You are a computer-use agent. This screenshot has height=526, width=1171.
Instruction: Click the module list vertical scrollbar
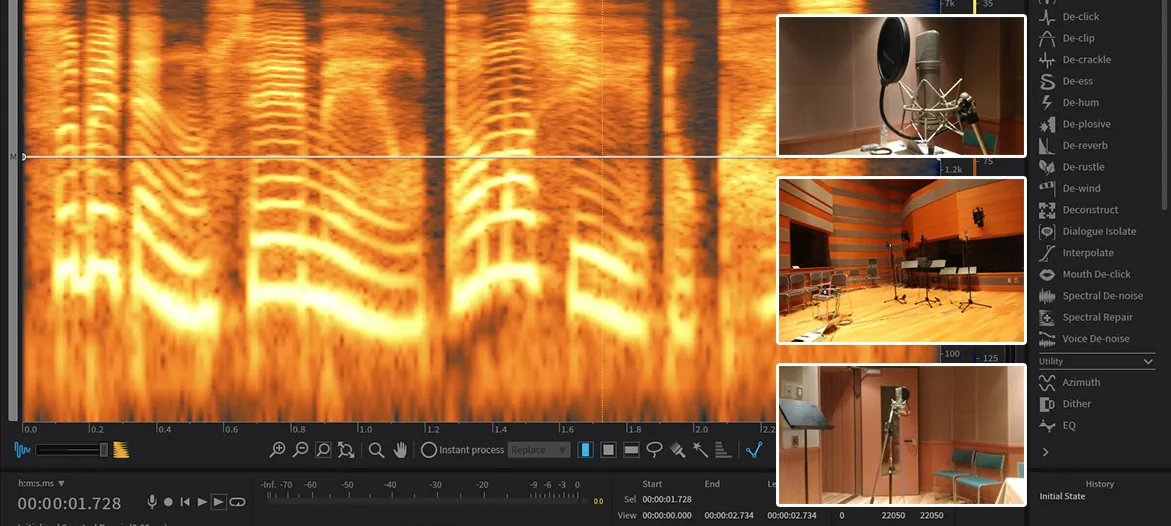pos(1166,105)
